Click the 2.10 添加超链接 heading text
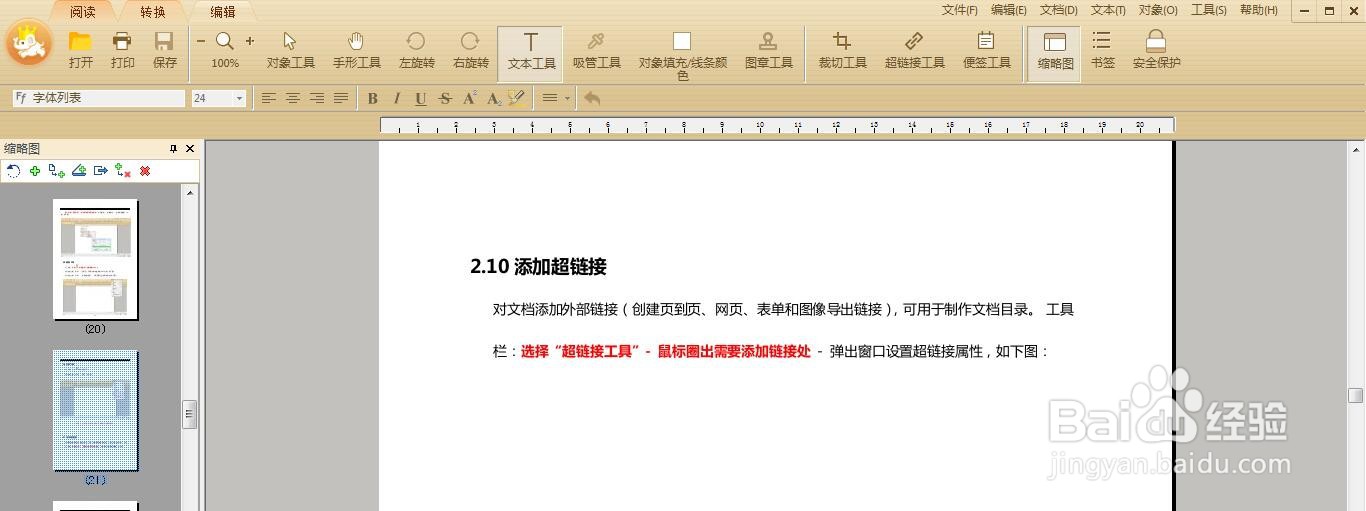The width and height of the screenshot is (1366, 511). 538,267
